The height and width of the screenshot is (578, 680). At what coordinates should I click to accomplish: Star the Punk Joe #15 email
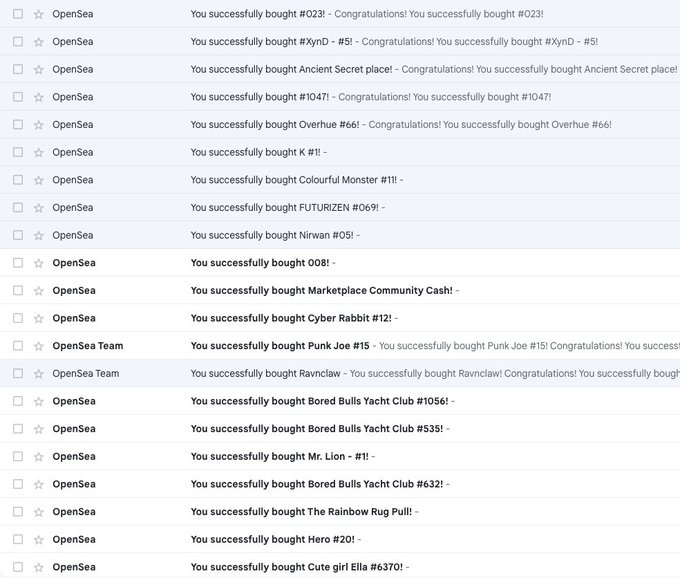click(39, 346)
